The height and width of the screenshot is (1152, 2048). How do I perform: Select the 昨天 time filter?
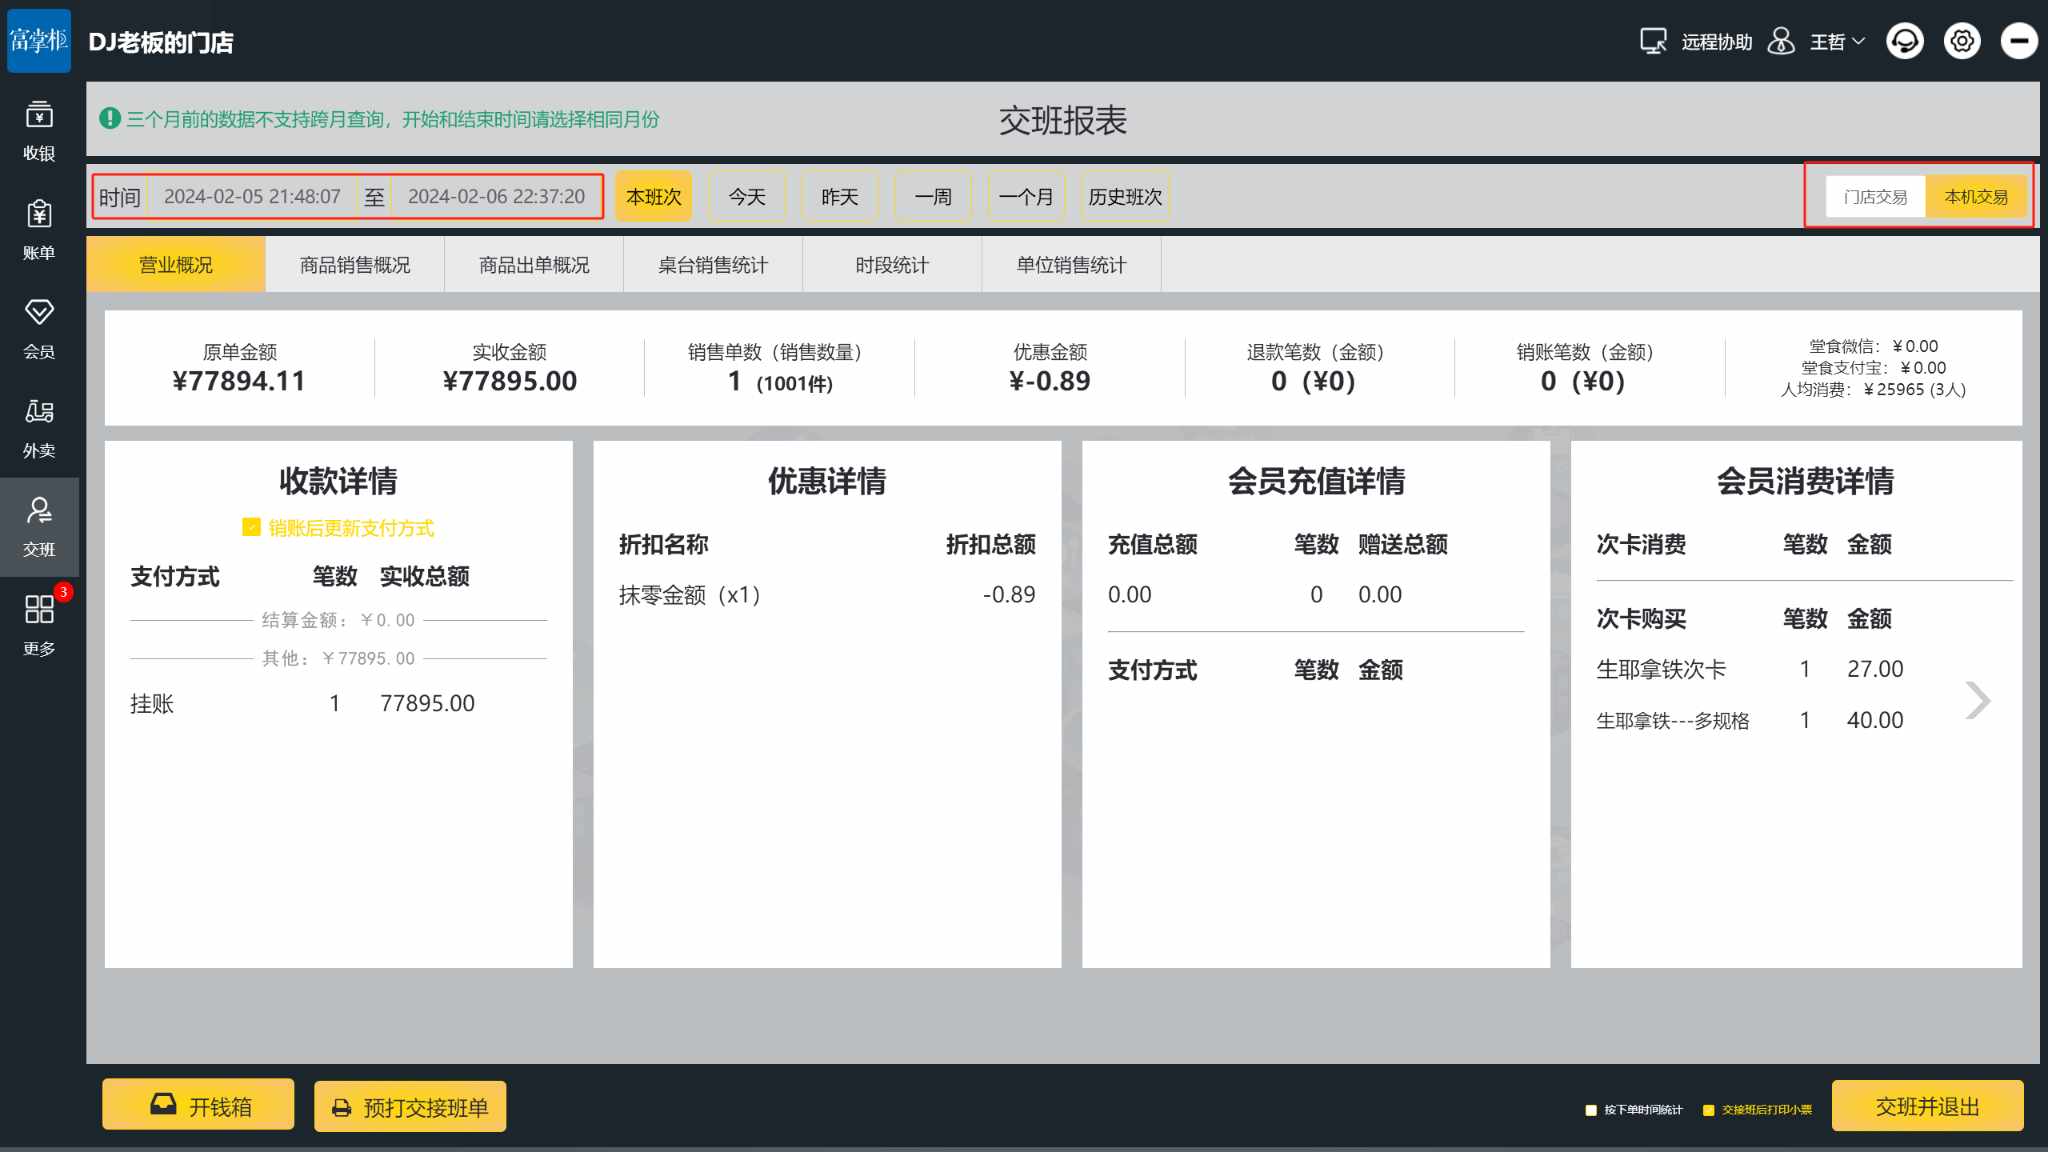[840, 197]
